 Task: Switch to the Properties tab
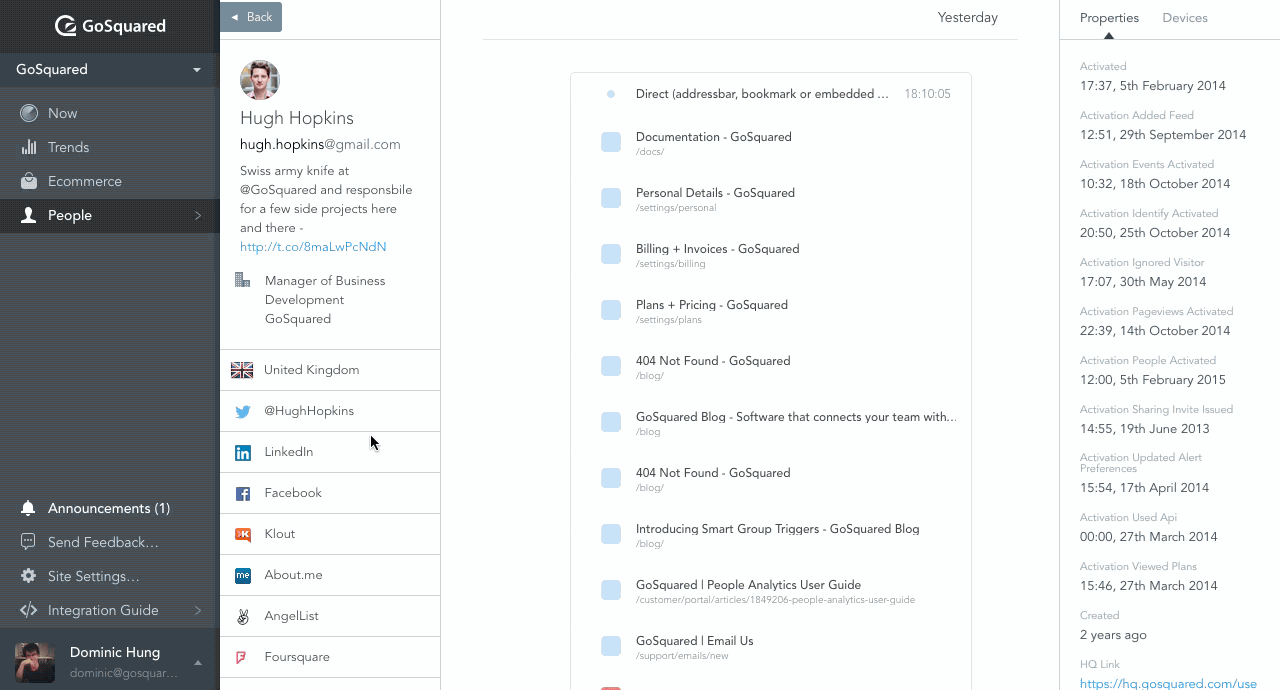[1109, 18]
